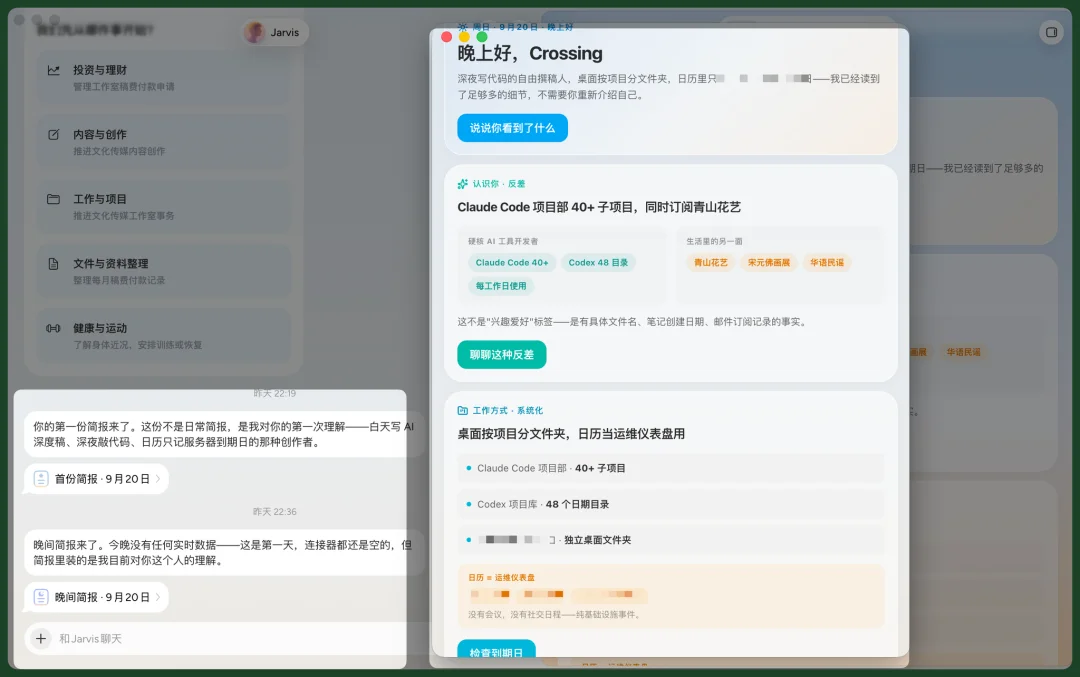Screen dimensions: 1080x677
Task: Click the 内容与创作 edit icon
Action: point(54,135)
